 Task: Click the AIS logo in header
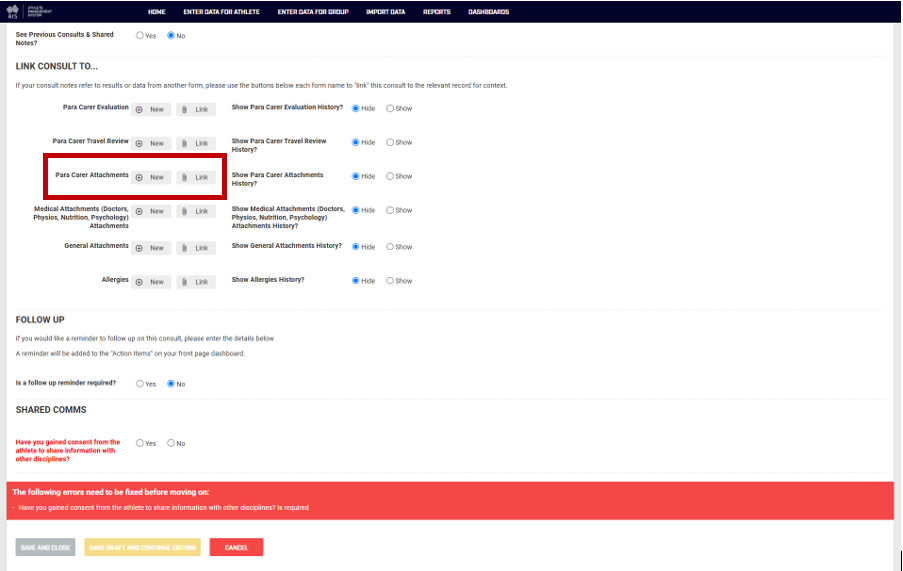tap(29, 12)
